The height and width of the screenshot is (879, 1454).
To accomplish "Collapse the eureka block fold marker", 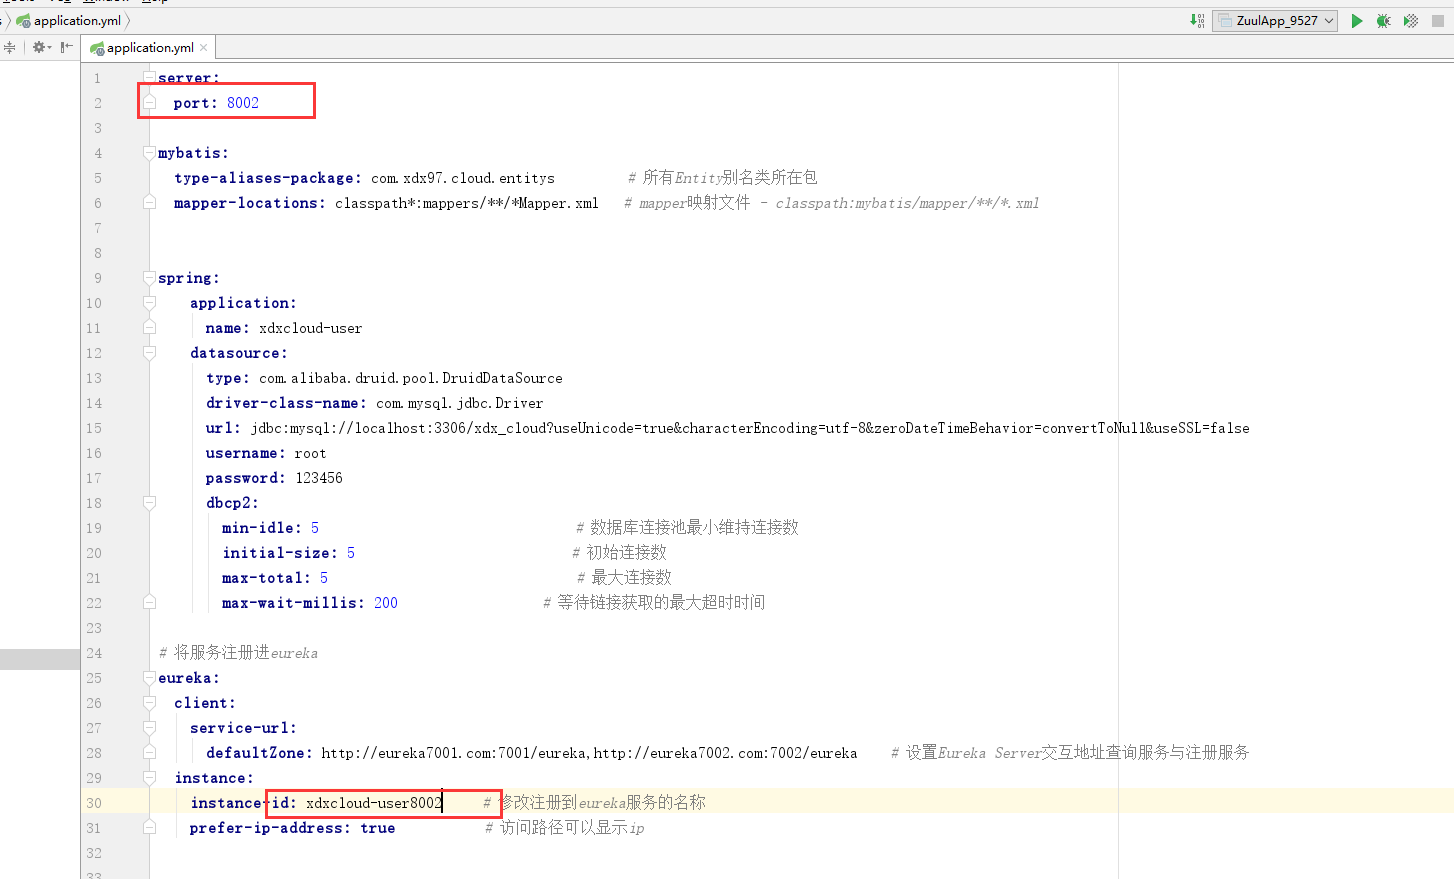I will click(x=149, y=678).
